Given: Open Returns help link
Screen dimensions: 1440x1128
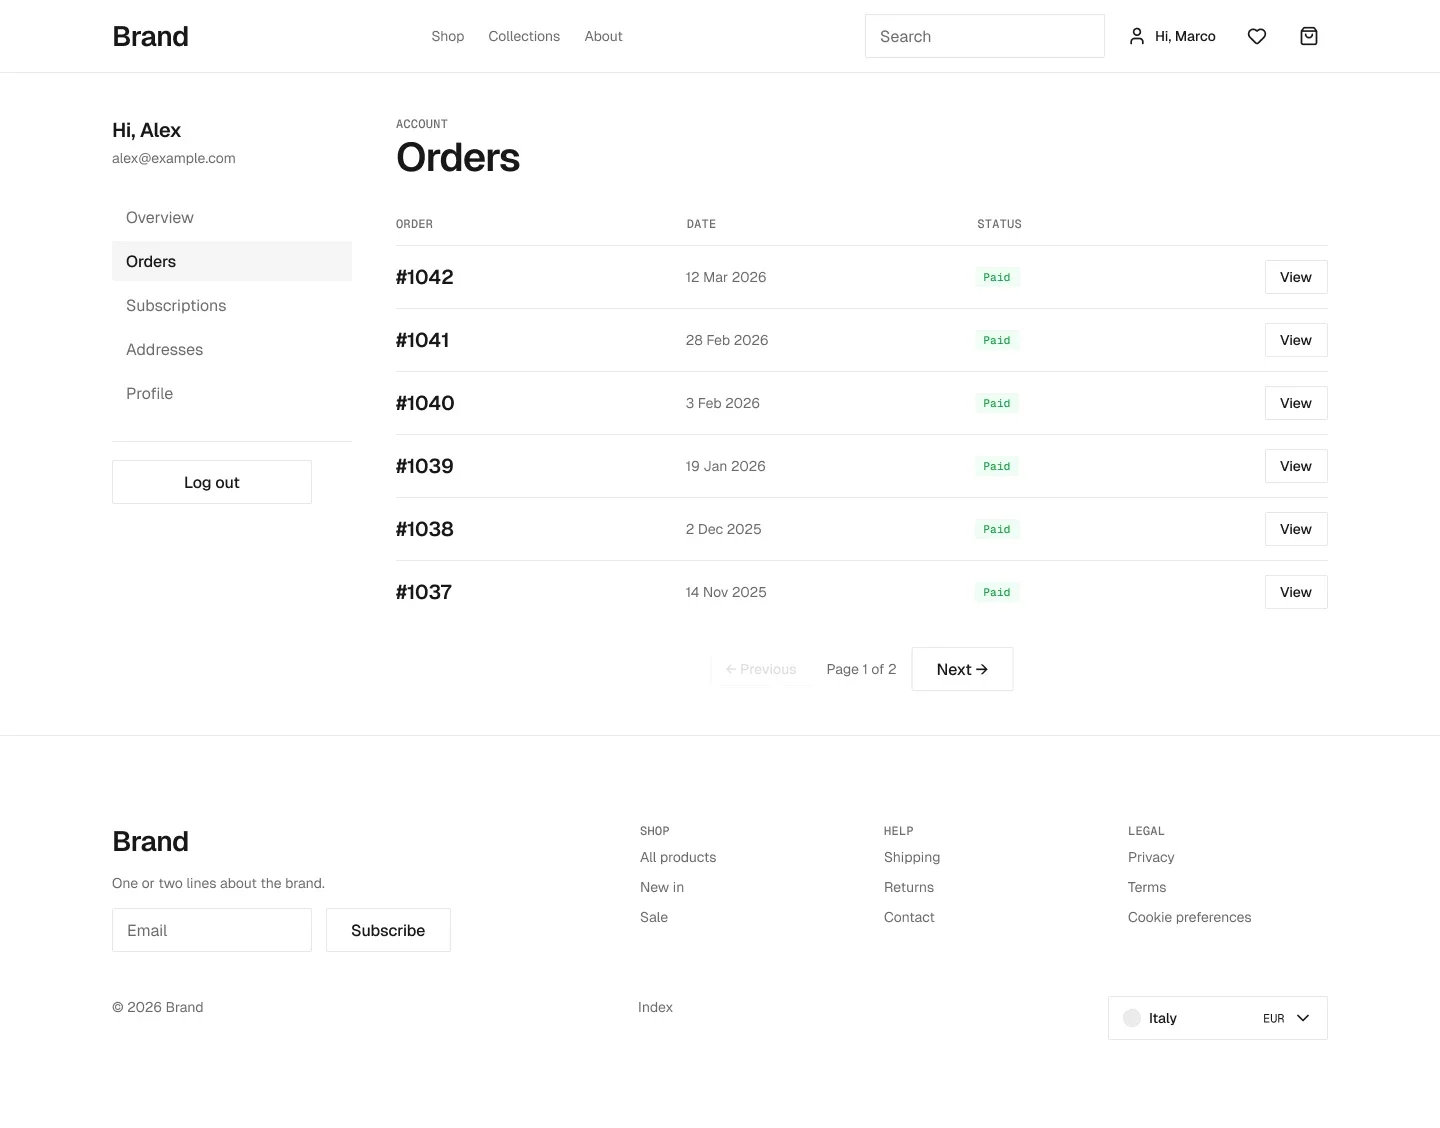Looking at the screenshot, I should click(909, 887).
